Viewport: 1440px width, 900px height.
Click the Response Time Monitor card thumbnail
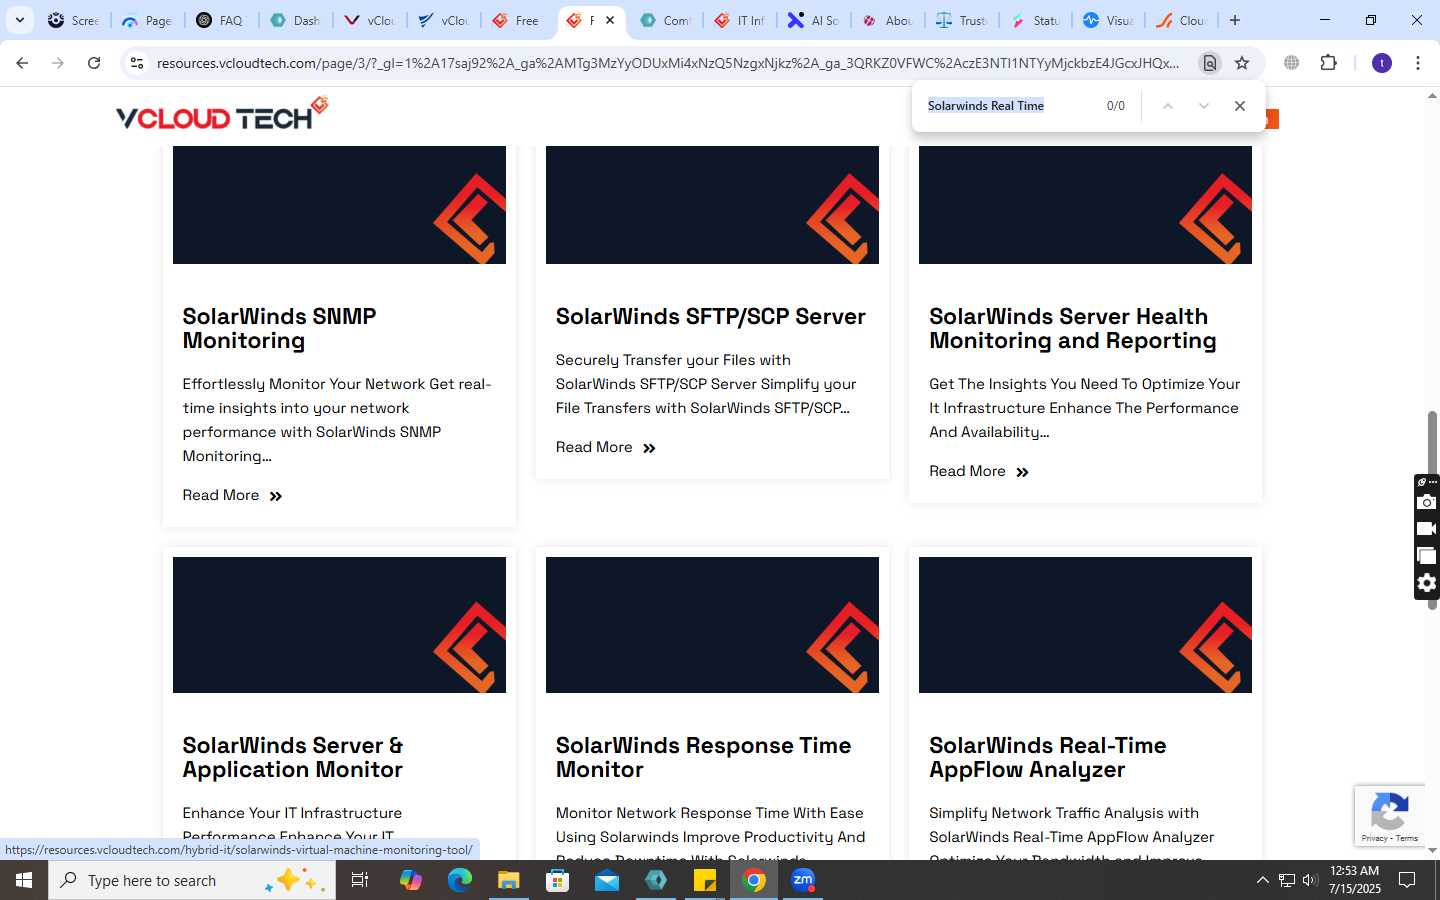(x=712, y=625)
